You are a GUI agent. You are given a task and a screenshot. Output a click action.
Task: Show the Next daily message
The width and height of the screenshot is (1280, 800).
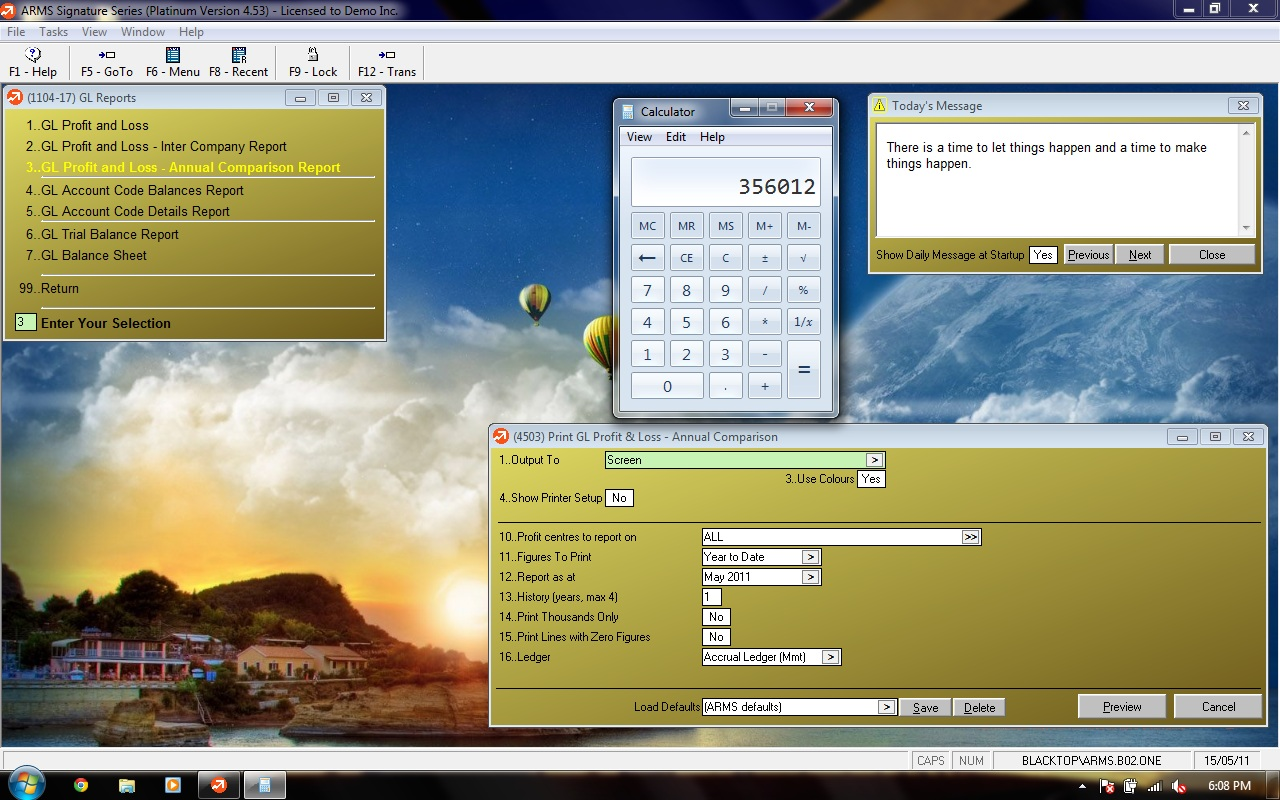pyautogui.click(x=1140, y=255)
